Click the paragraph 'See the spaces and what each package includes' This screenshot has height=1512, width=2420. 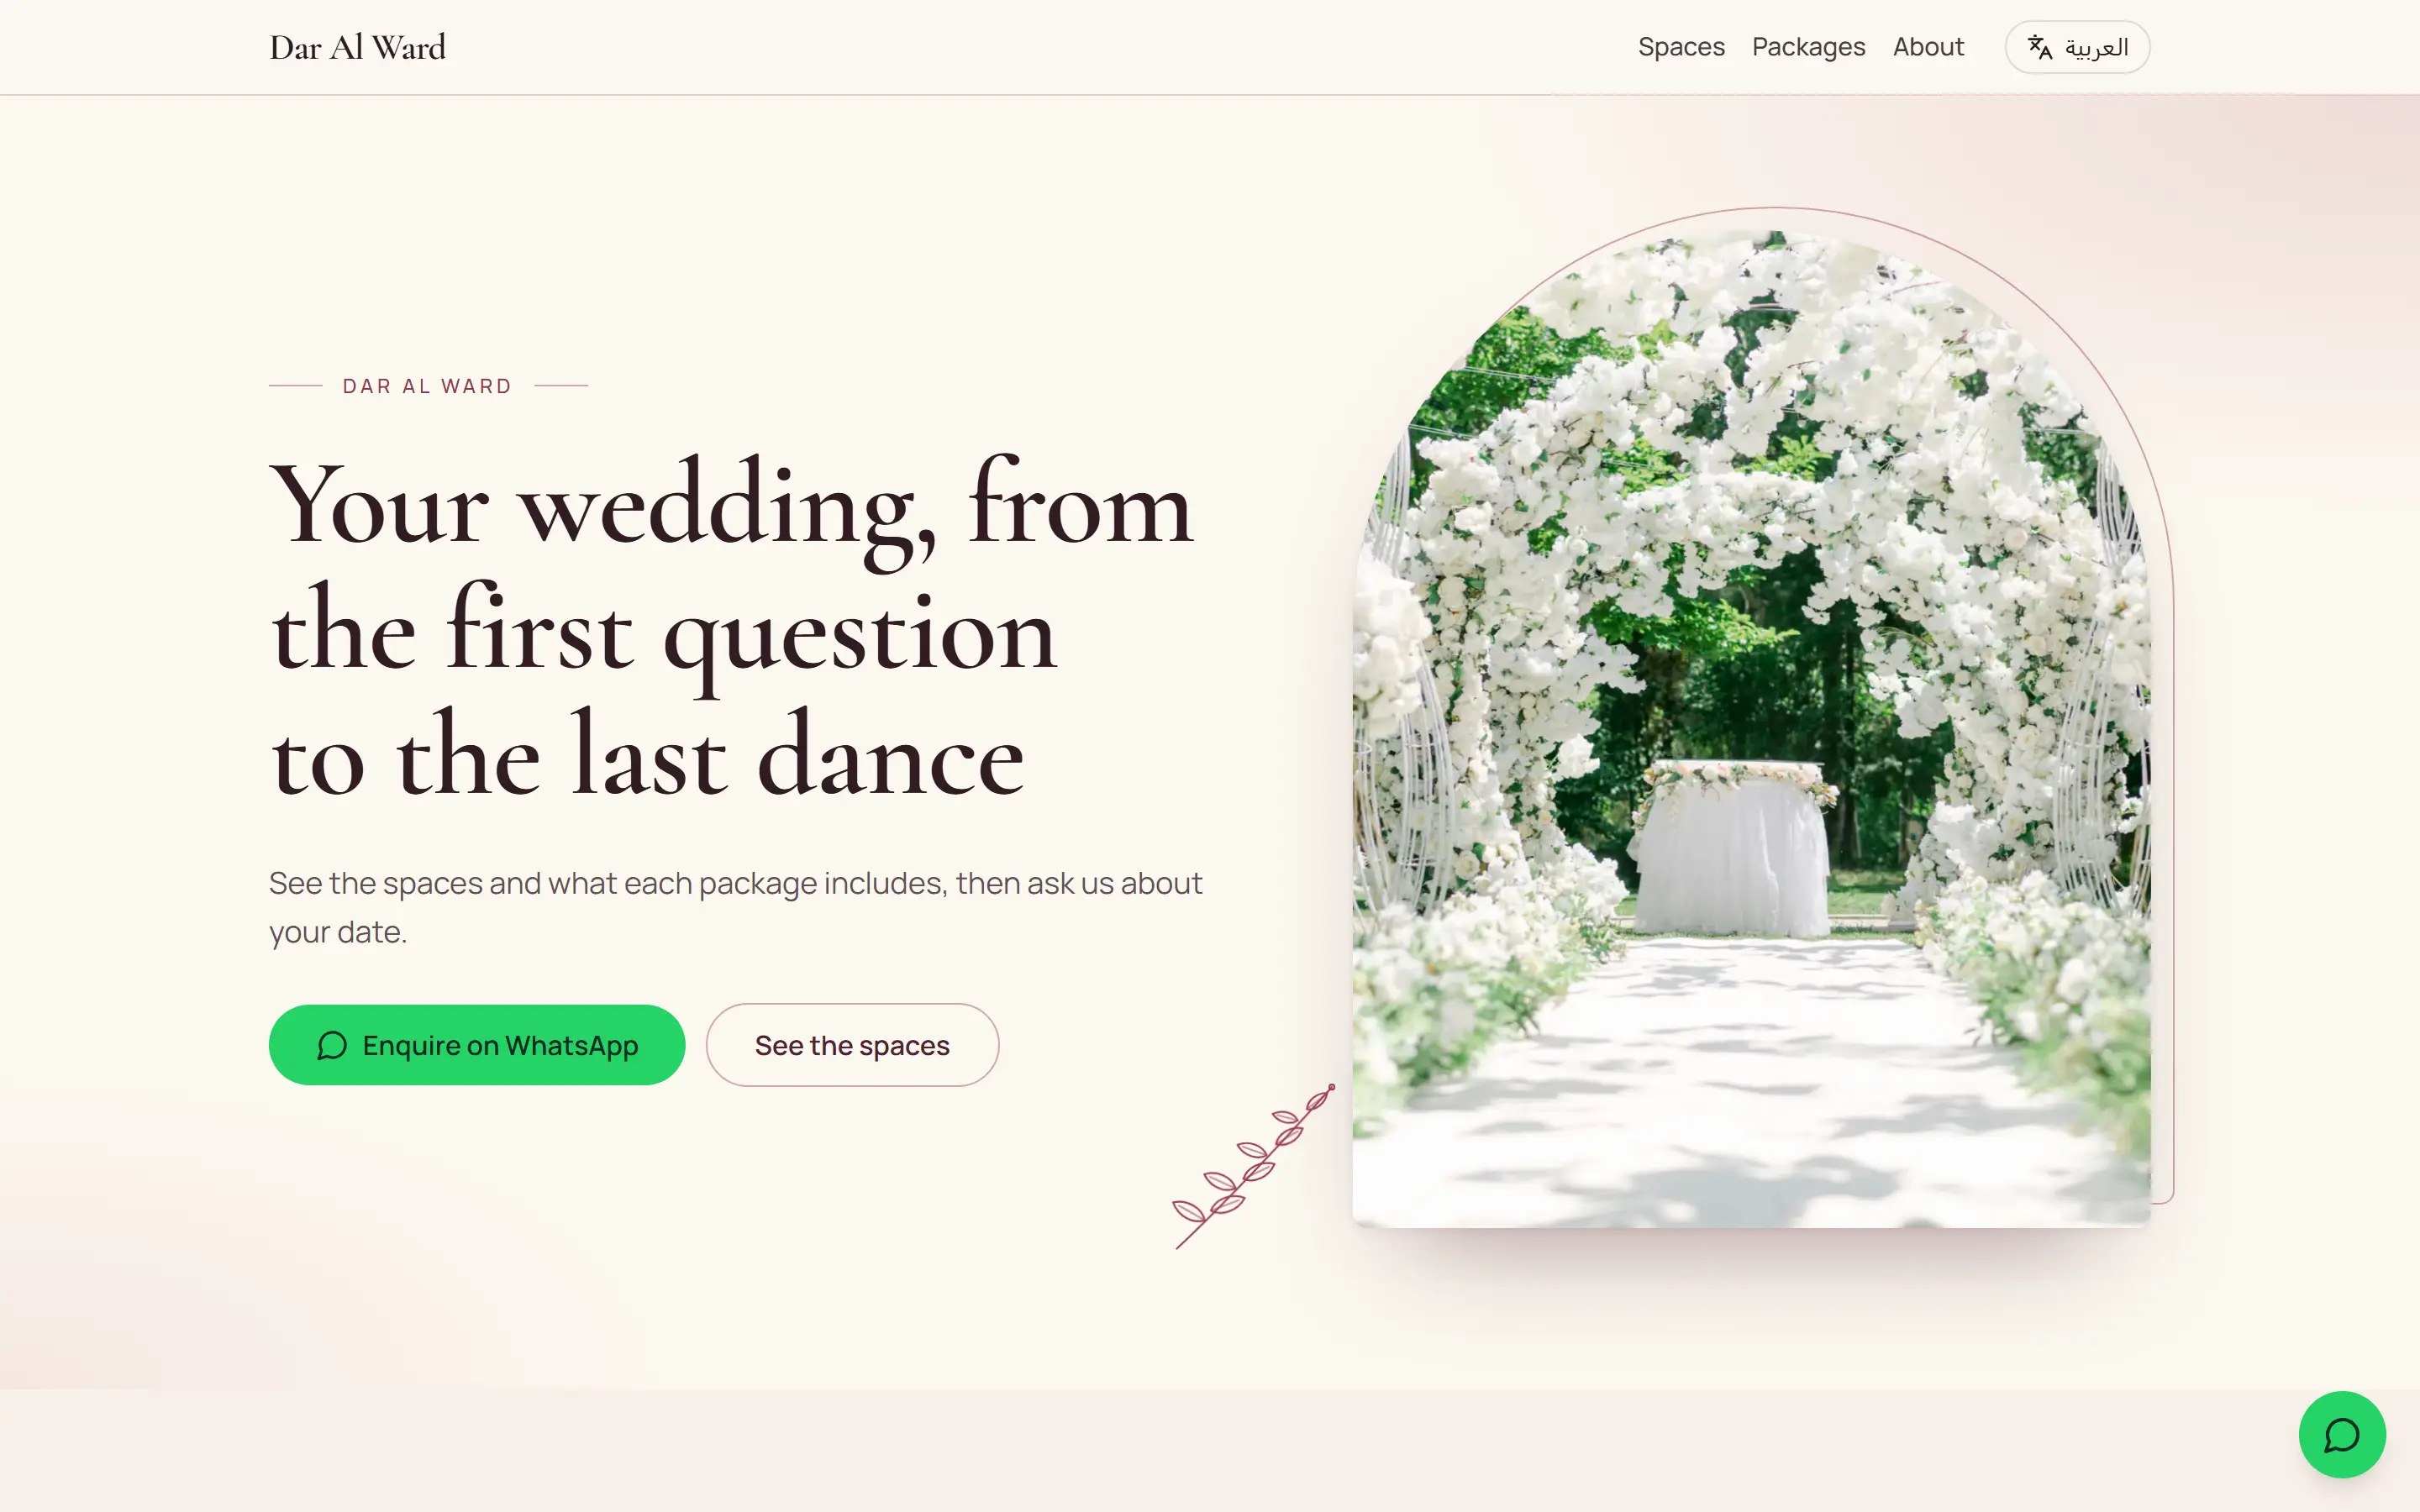click(x=736, y=907)
